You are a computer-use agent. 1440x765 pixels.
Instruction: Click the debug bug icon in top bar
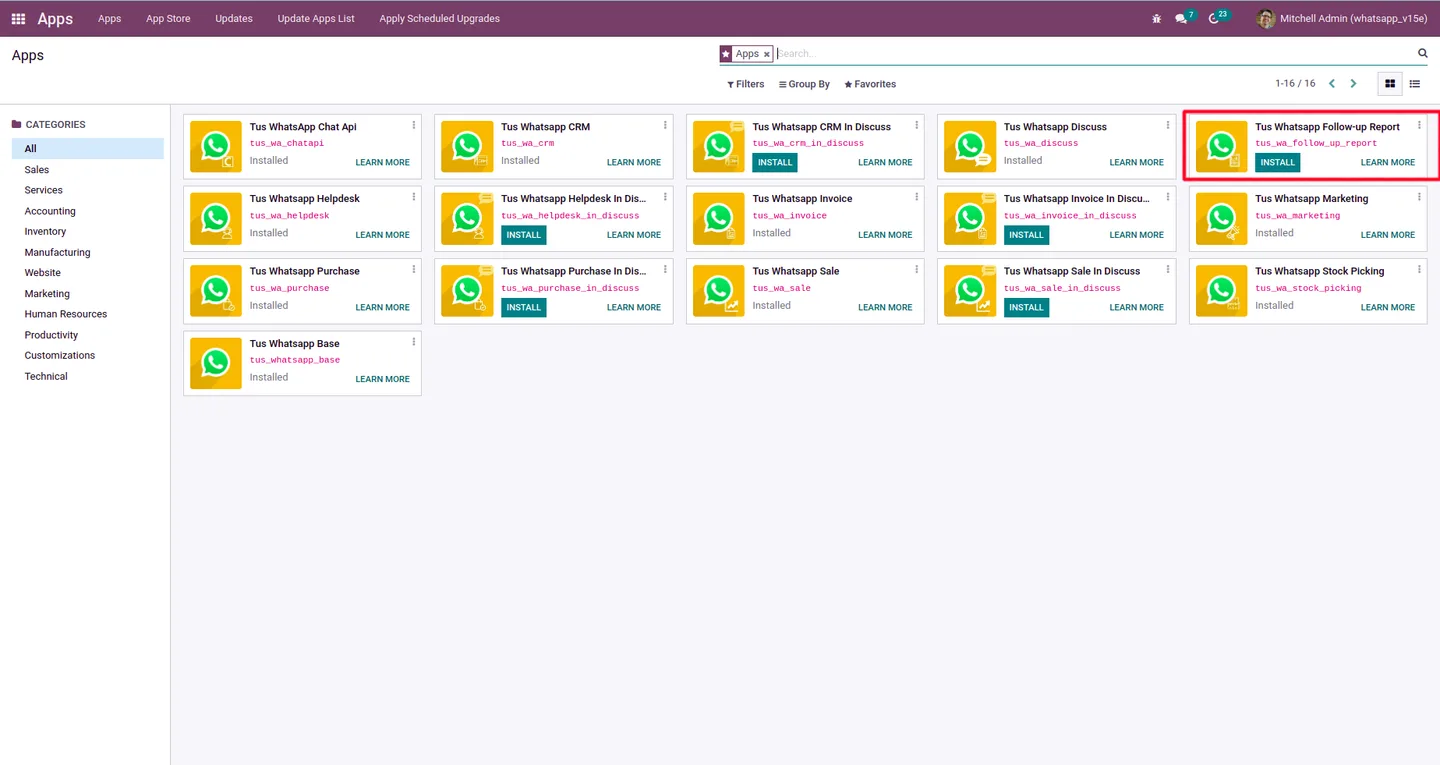click(1157, 18)
